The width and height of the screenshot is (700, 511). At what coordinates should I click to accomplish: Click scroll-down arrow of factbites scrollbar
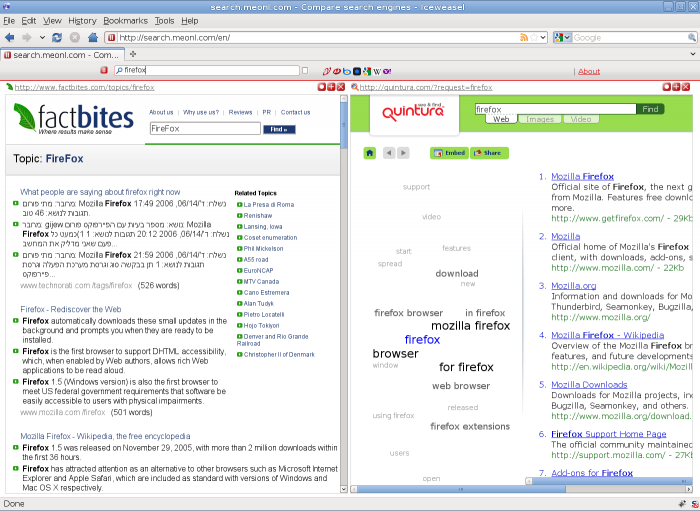click(x=344, y=489)
